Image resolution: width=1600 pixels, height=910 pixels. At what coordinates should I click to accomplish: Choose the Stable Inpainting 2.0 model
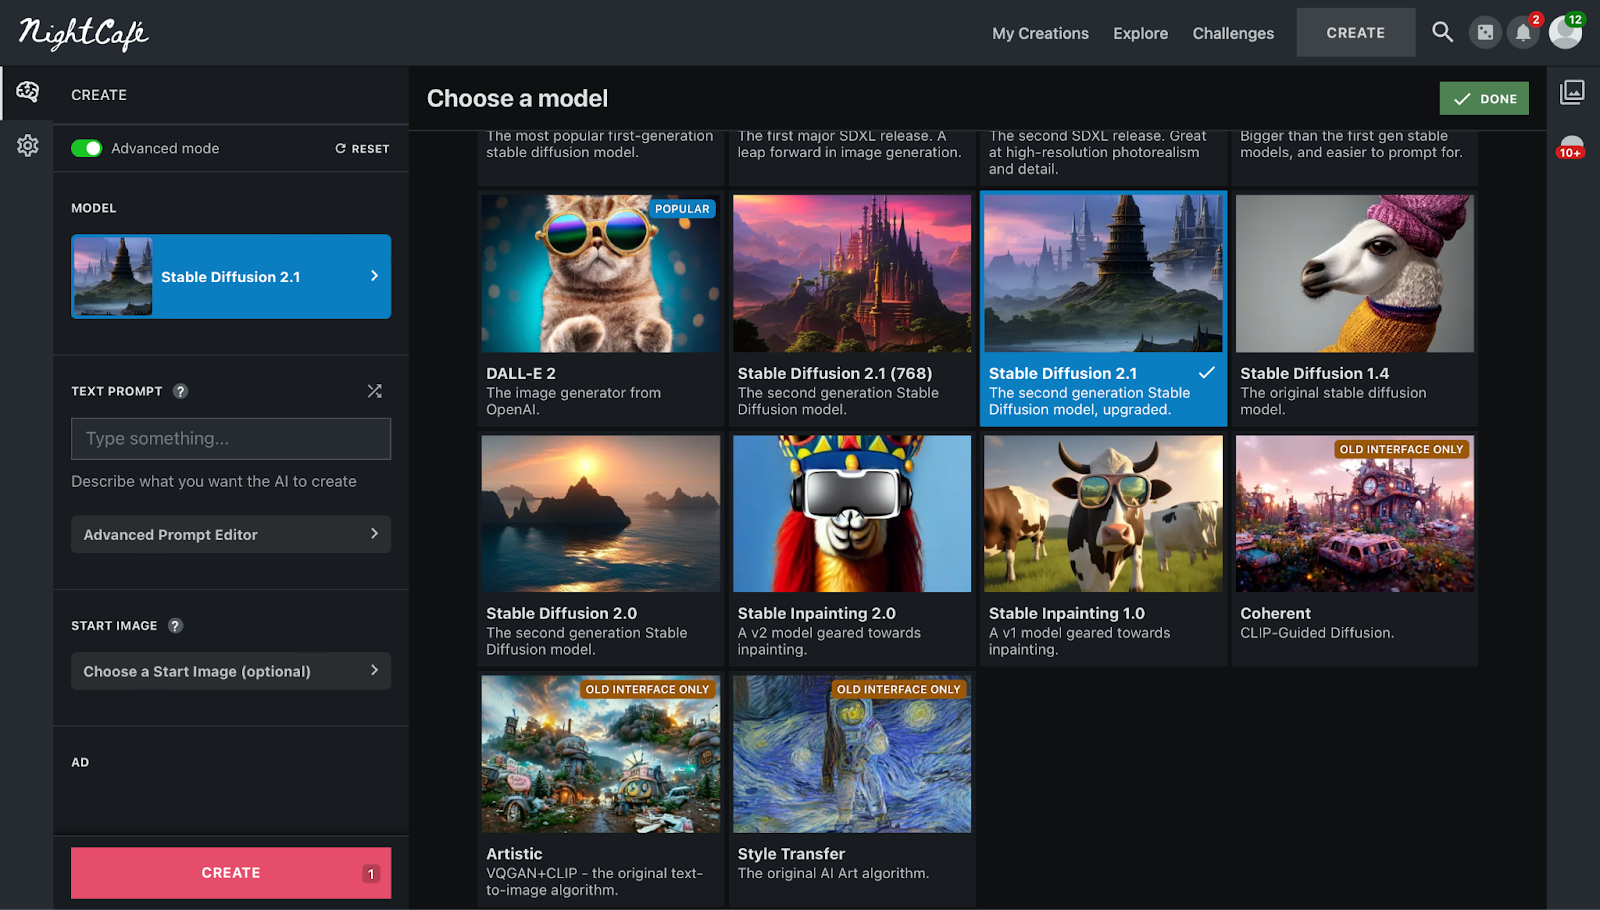pyautogui.click(x=852, y=548)
